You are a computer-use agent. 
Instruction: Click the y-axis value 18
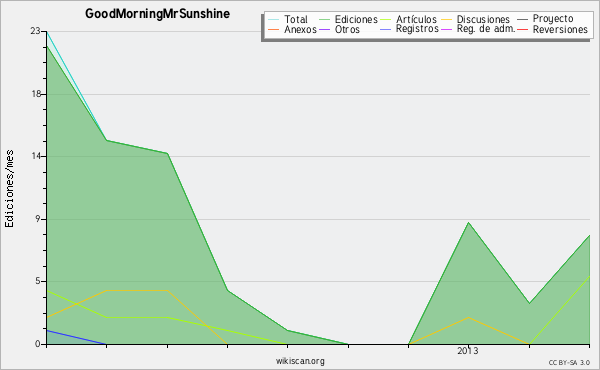(x=36, y=94)
